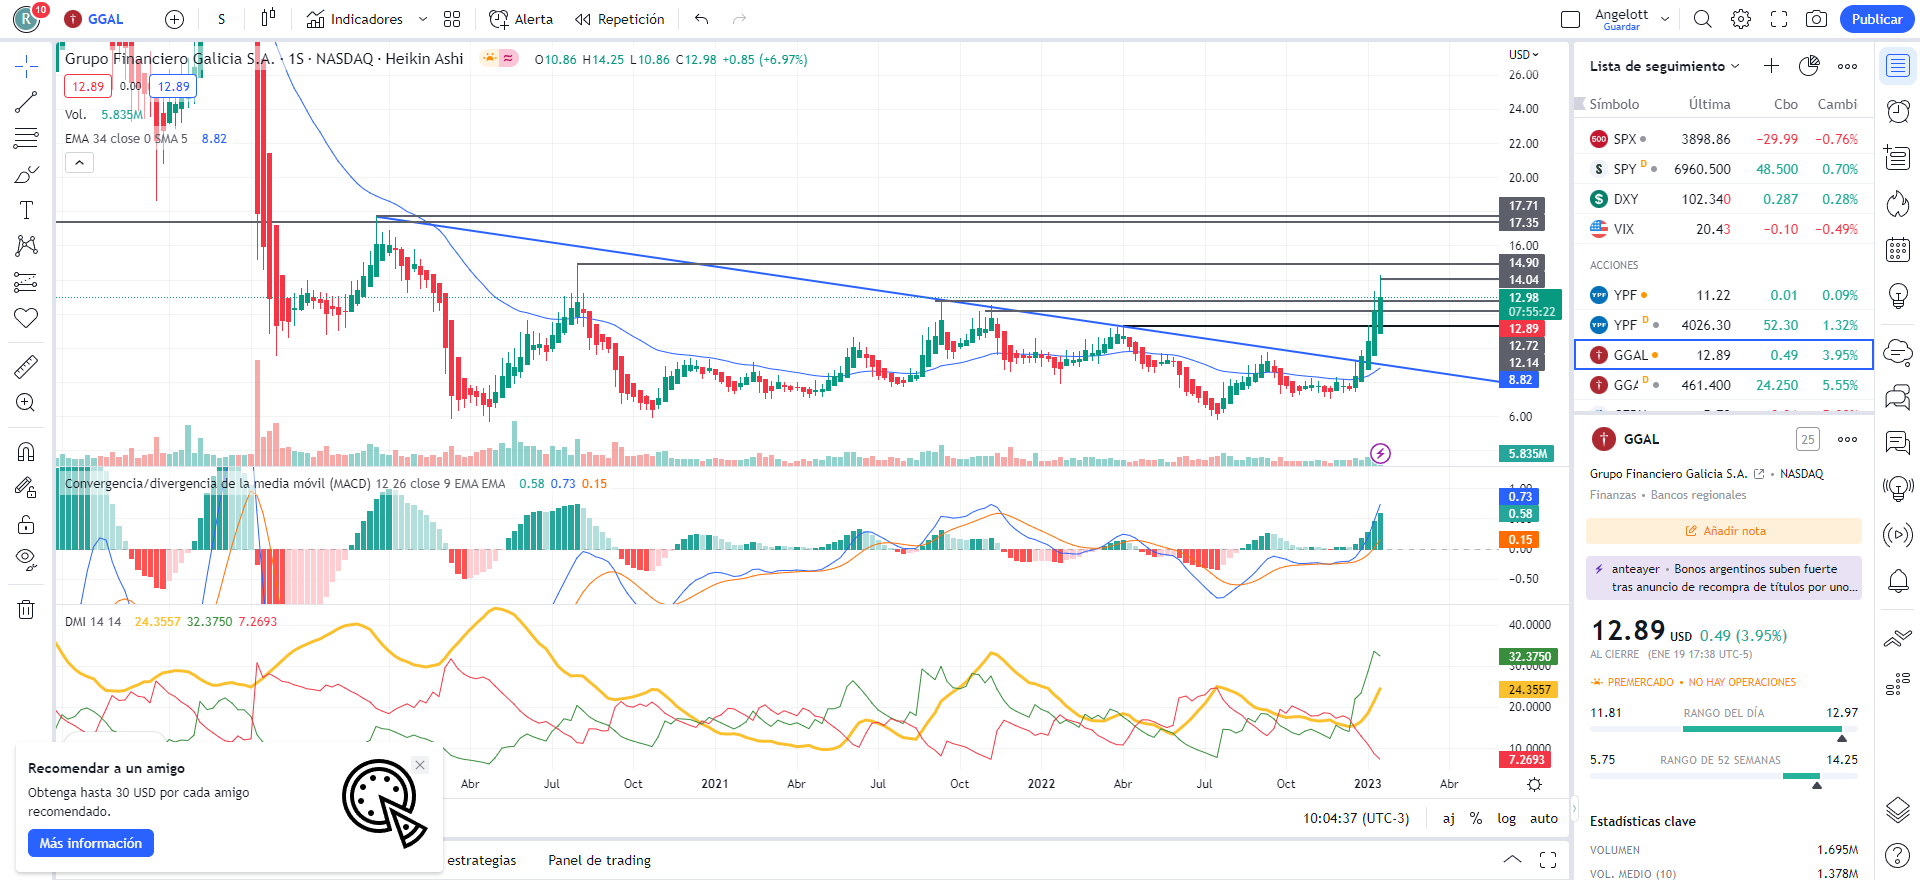
Task: Click the Publicar button
Action: pos(1876,19)
